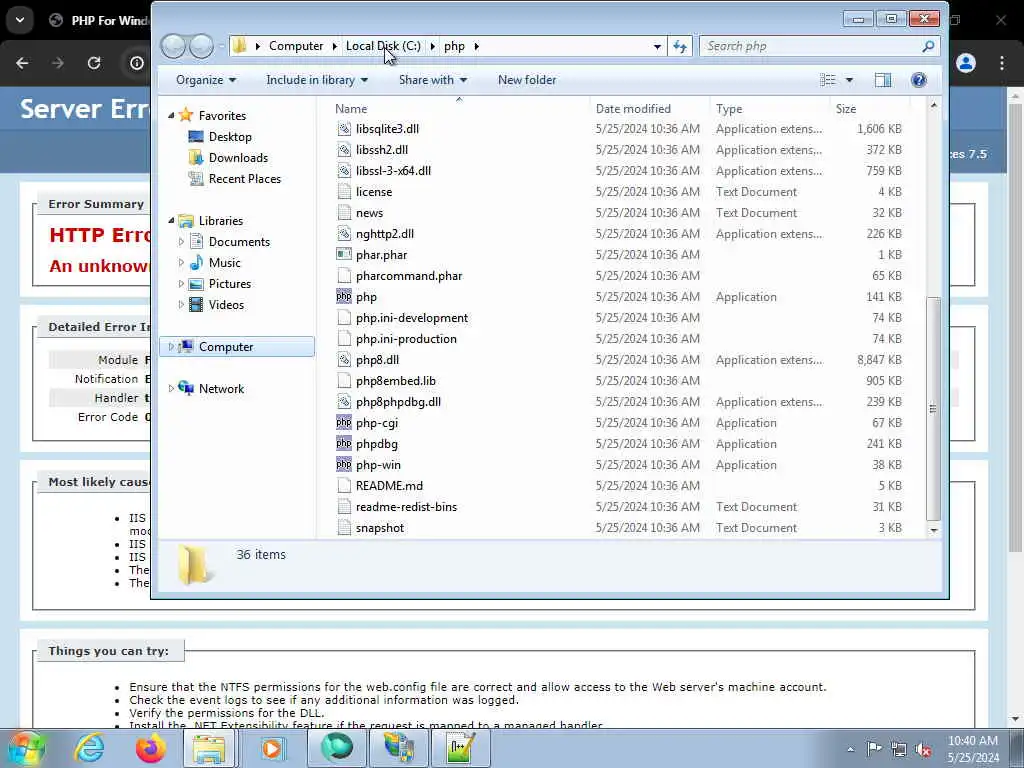
Task: Select the phar.phar file icon
Action: (x=344, y=255)
